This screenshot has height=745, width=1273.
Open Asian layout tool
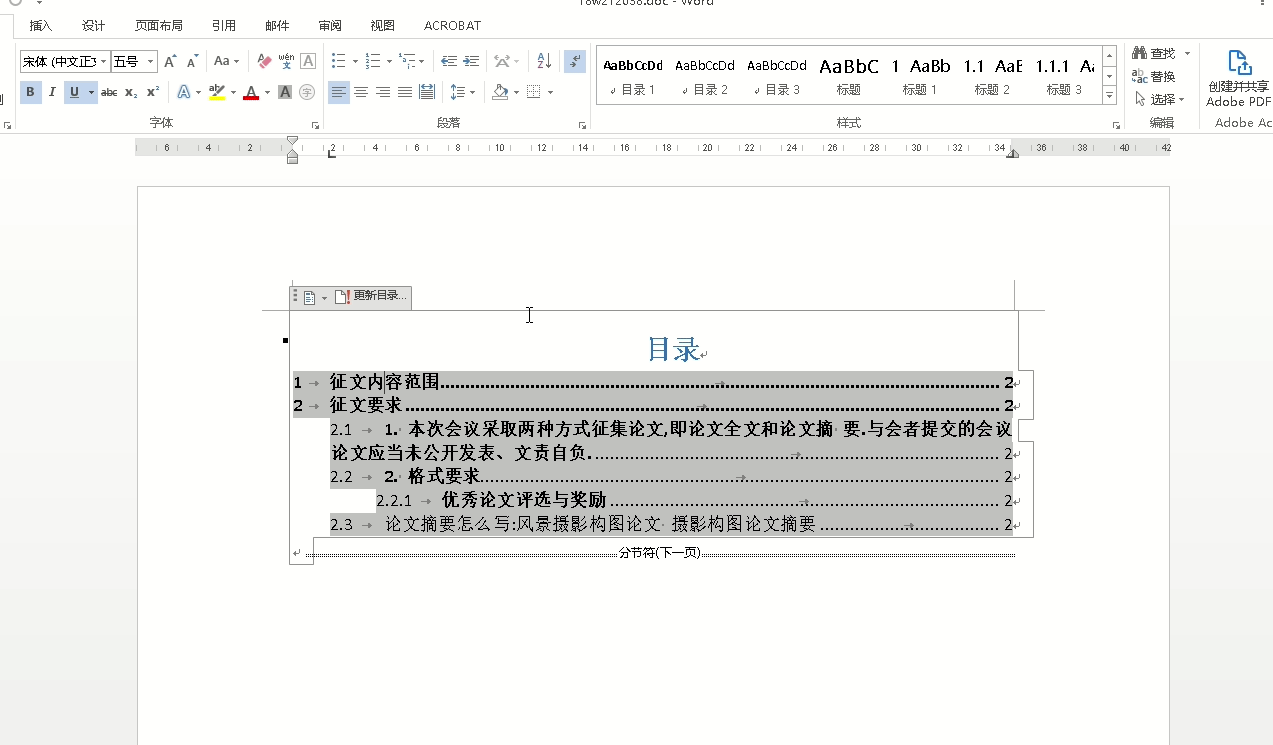click(x=502, y=62)
